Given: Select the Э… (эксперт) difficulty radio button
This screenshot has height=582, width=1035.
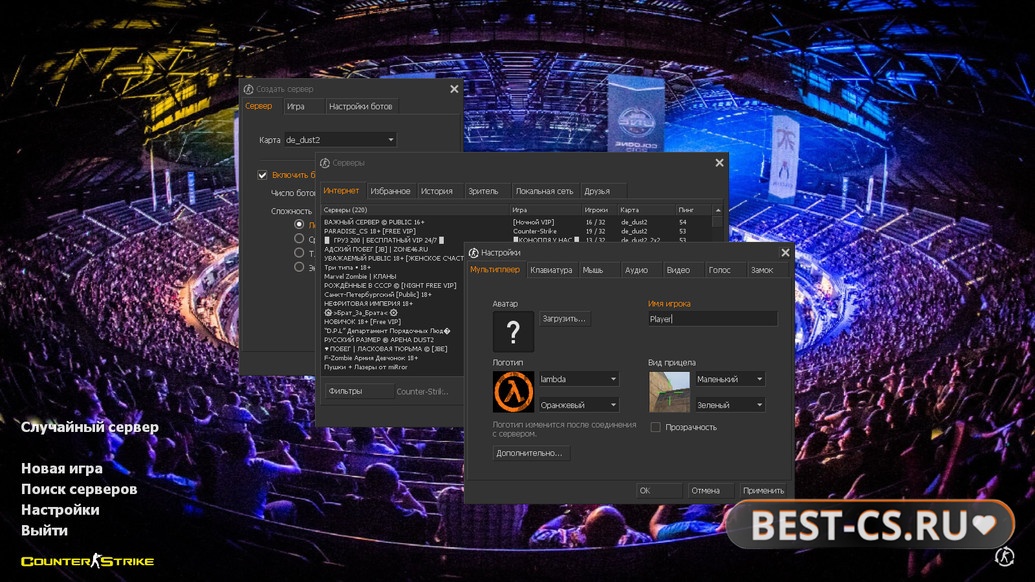Looking at the screenshot, I should click(299, 267).
